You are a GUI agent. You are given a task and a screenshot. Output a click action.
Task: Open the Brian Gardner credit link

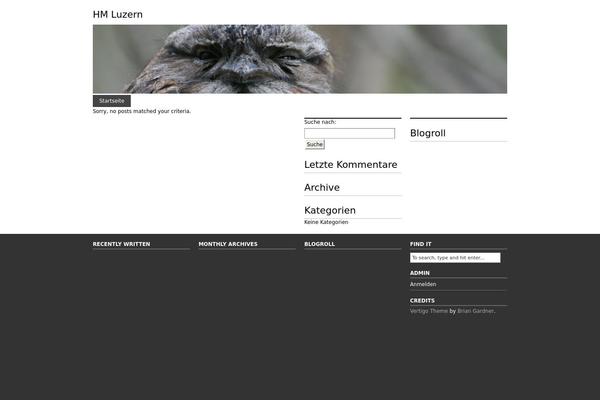tap(476, 311)
